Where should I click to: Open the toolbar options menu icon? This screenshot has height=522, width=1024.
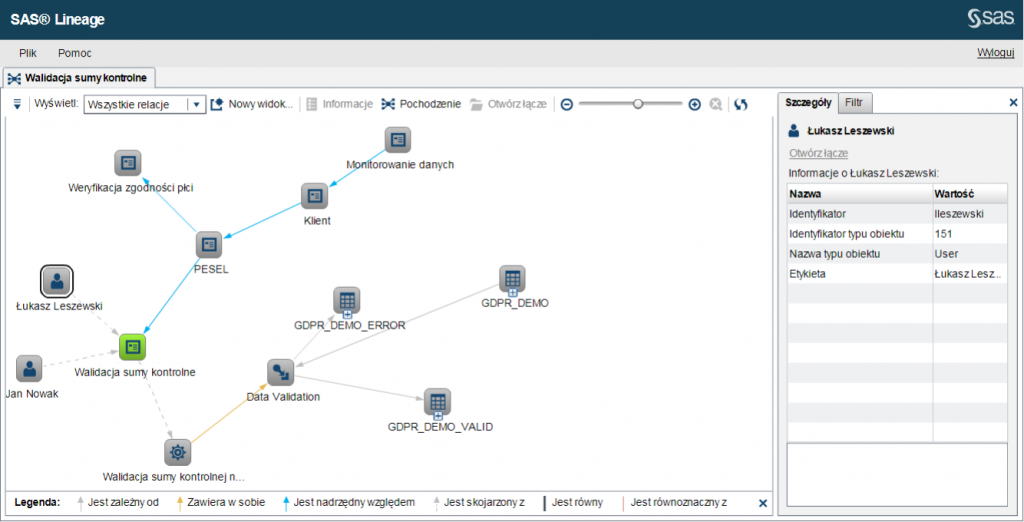point(17,104)
